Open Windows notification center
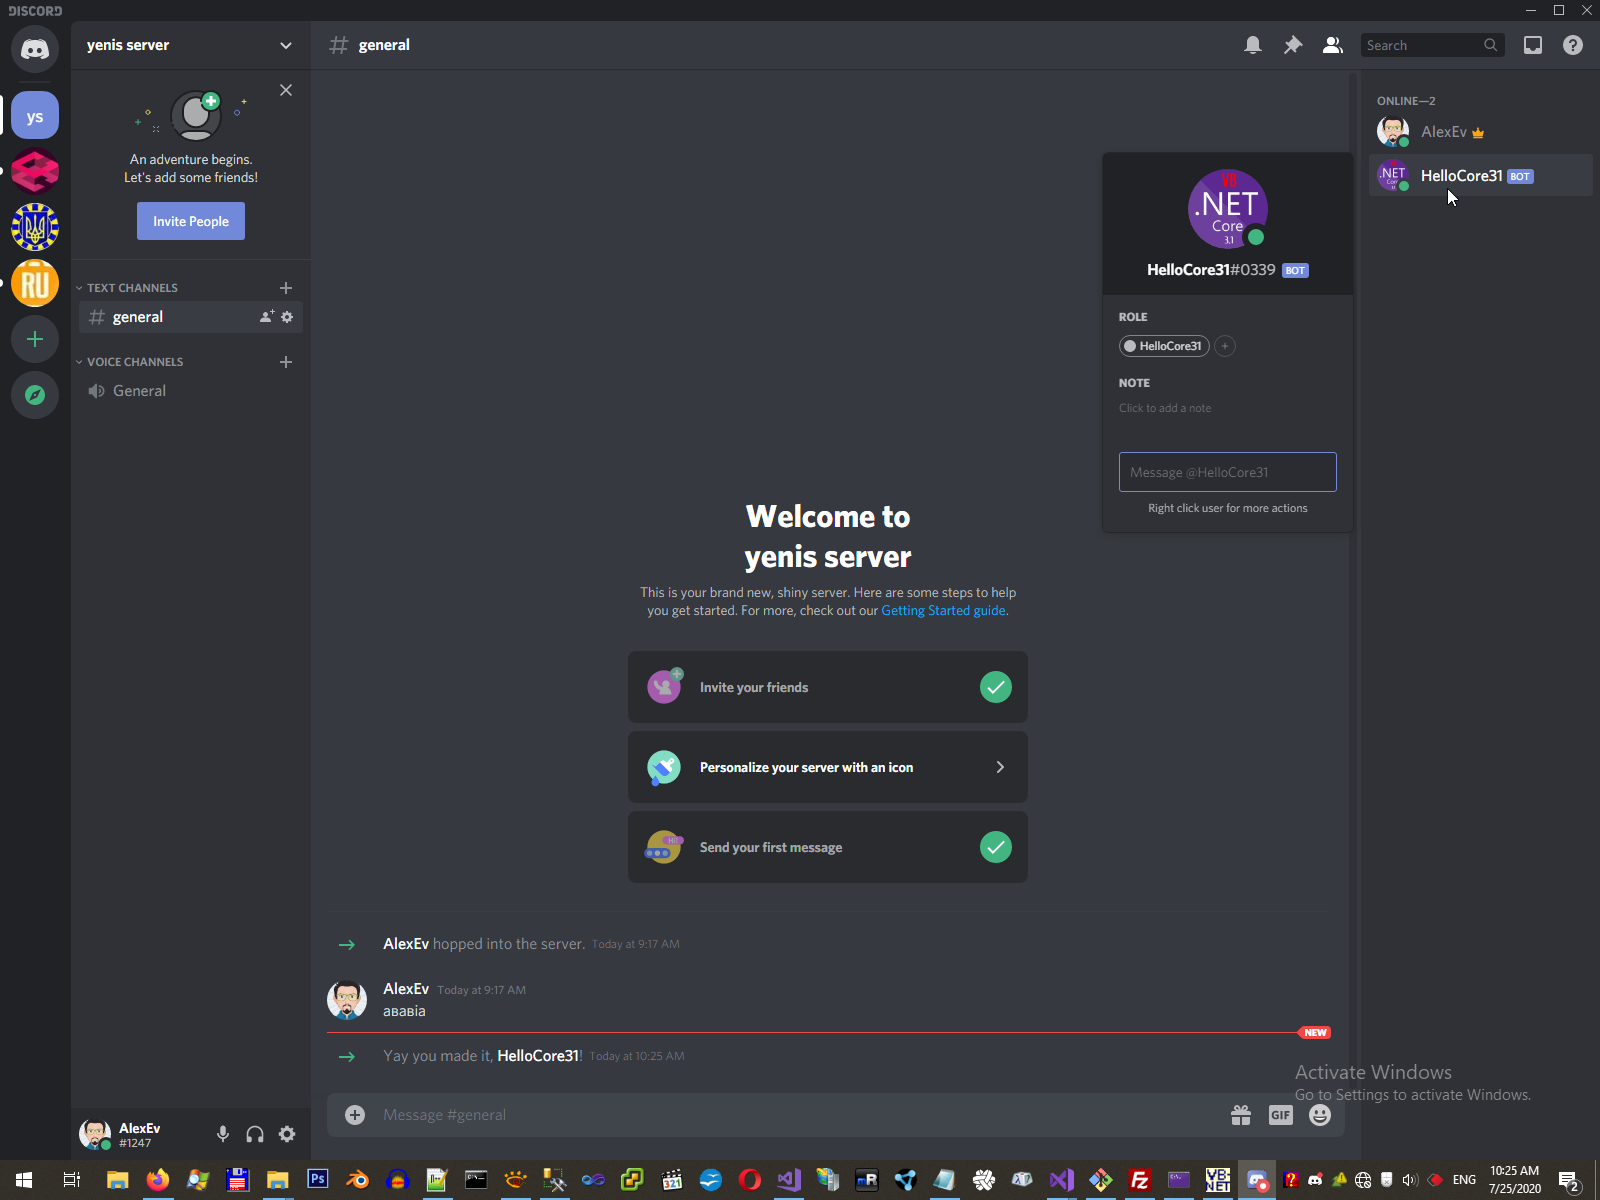Image resolution: width=1600 pixels, height=1200 pixels. coord(1569,1181)
